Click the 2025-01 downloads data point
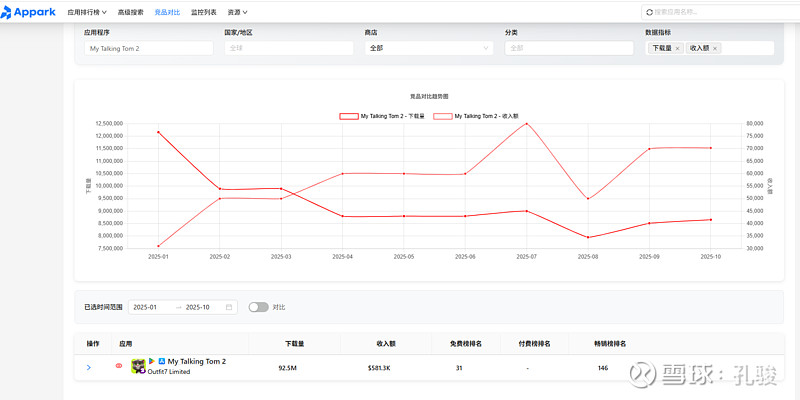Image resolution: width=800 pixels, height=400 pixels. tap(158, 132)
